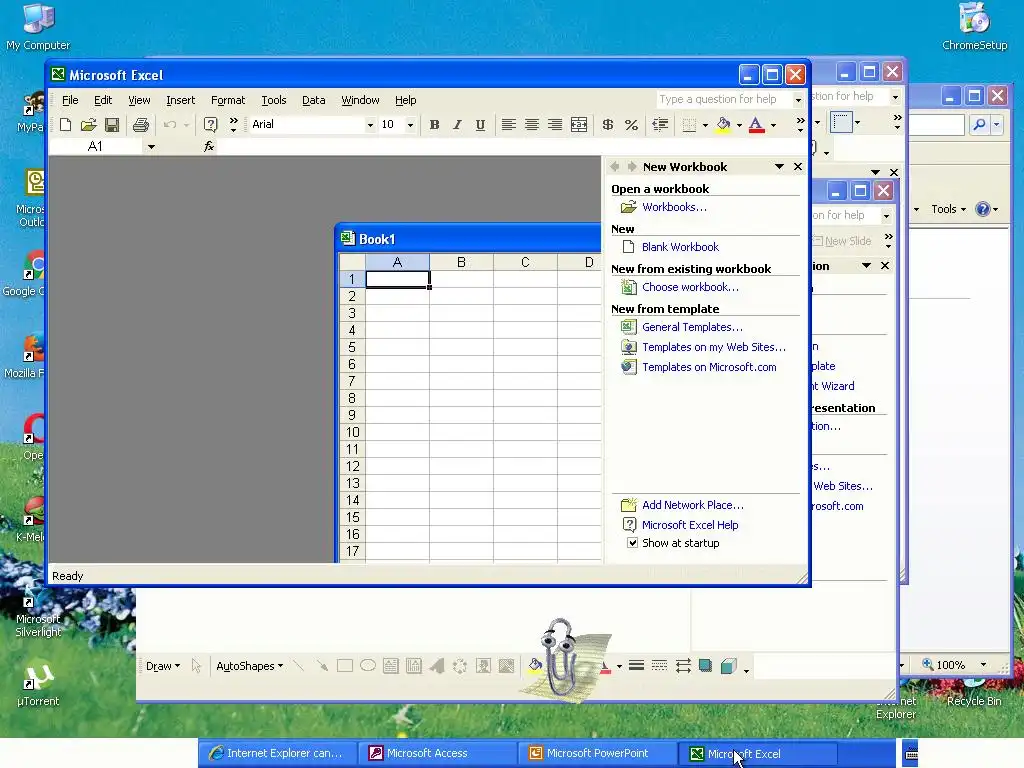This screenshot has width=1024, height=768.
Task: Click the Add Network Place... link
Action: pos(692,505)
